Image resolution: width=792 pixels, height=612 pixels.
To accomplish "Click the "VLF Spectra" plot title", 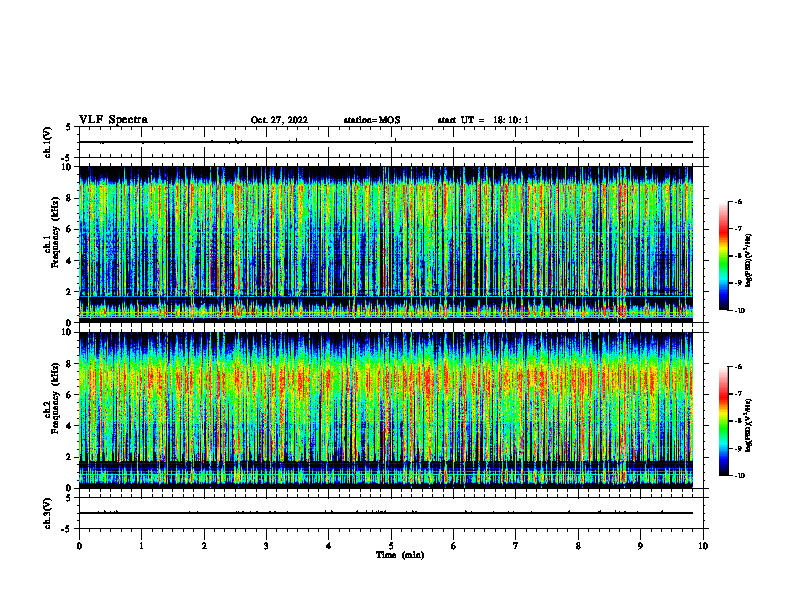I will (113, 120).
